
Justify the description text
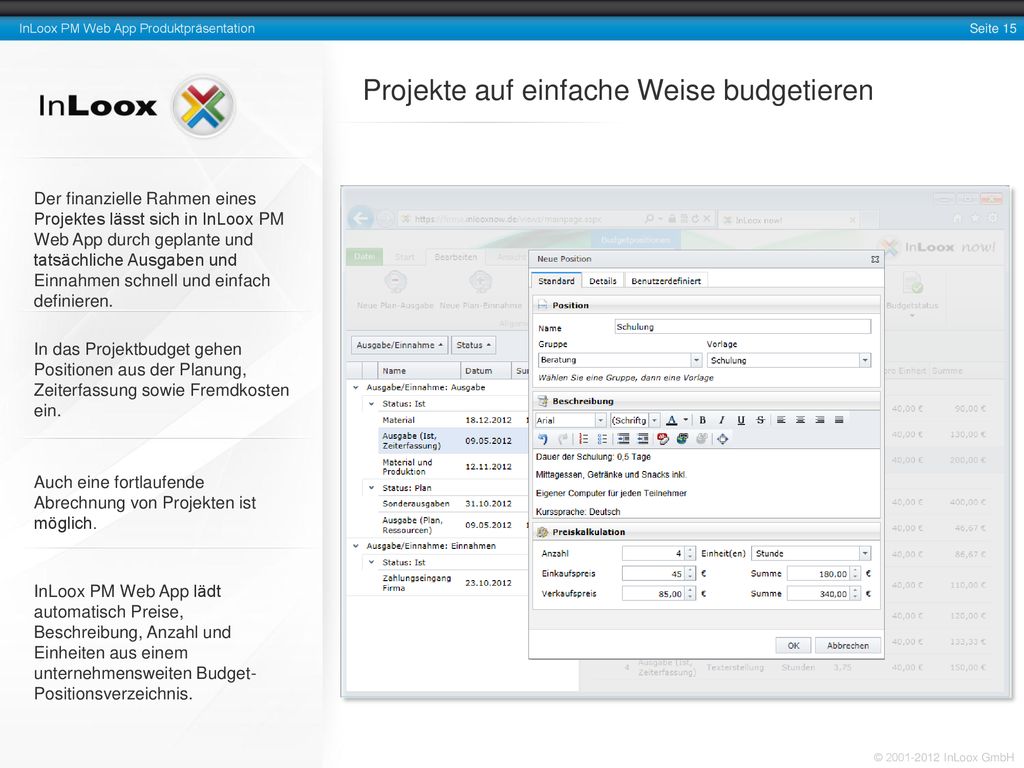click(839, 420)
